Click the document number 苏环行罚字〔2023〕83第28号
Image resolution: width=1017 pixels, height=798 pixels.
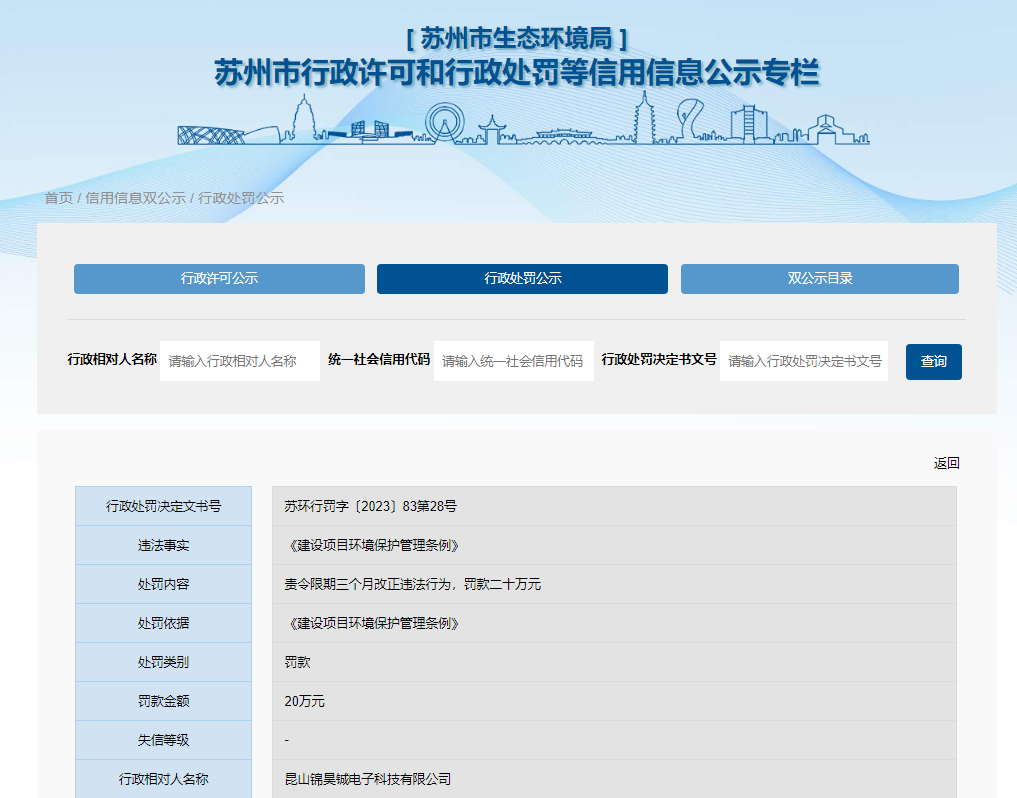pos(370,506)
